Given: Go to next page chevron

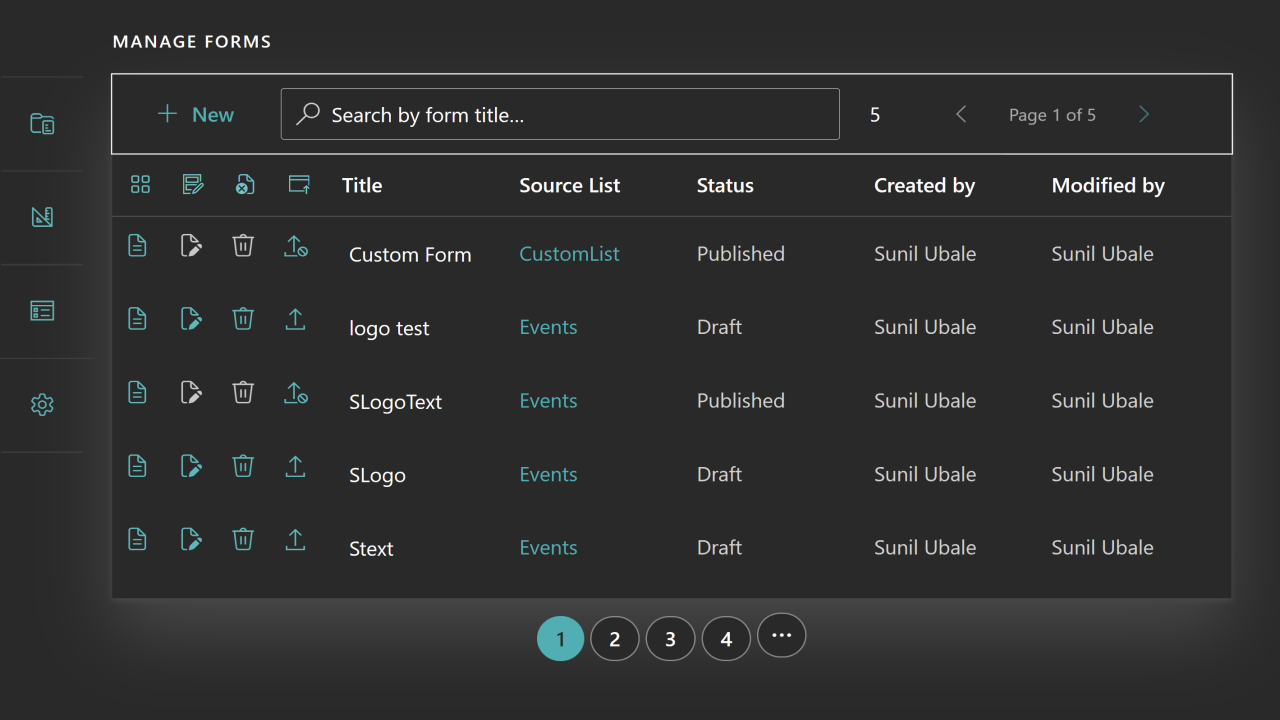Looking at the screenshot, I should coord(1144,114).
